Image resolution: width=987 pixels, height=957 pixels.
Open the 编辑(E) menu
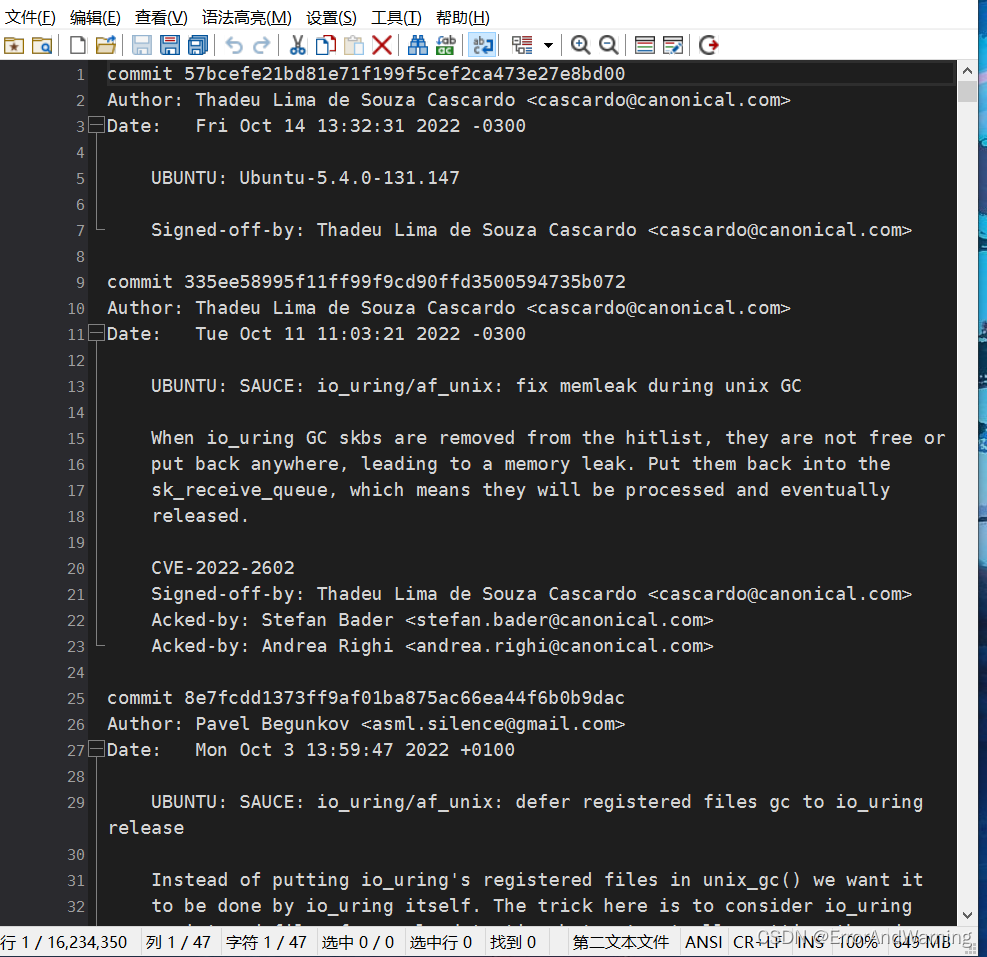pos(95,17)
